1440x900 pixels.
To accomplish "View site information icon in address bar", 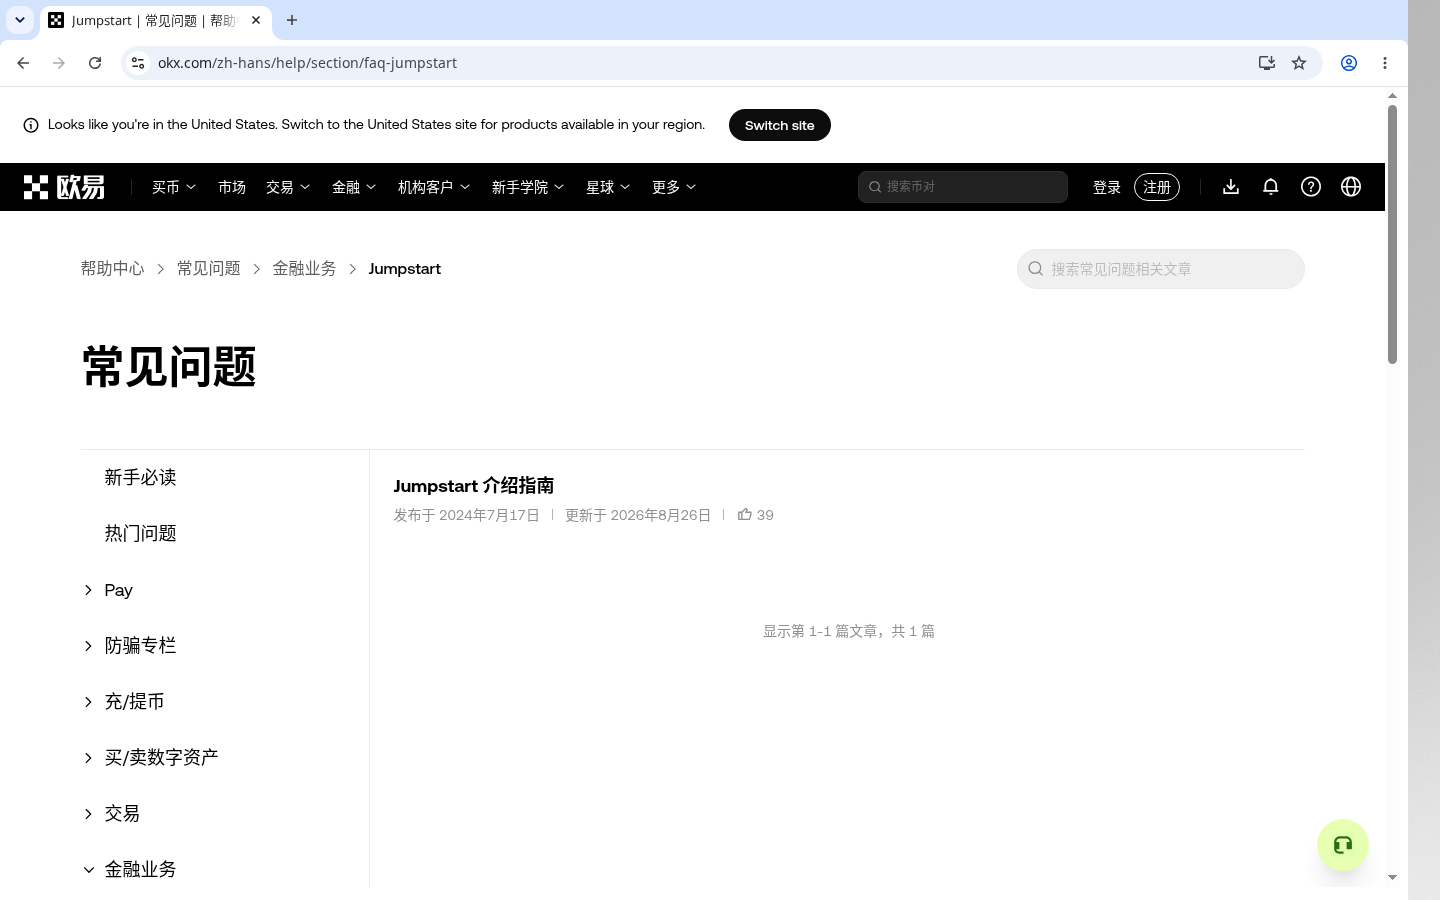I will 138,63.
